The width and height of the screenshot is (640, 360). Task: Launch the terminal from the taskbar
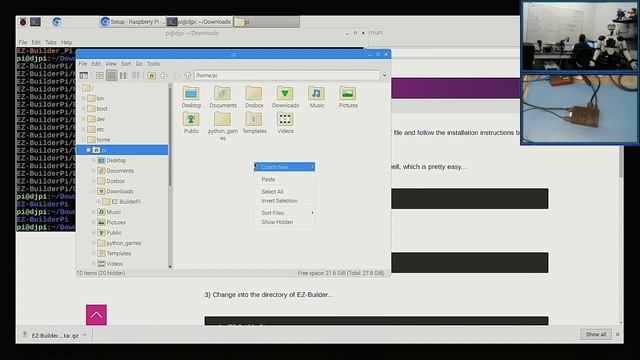click(x=36, y=22)
